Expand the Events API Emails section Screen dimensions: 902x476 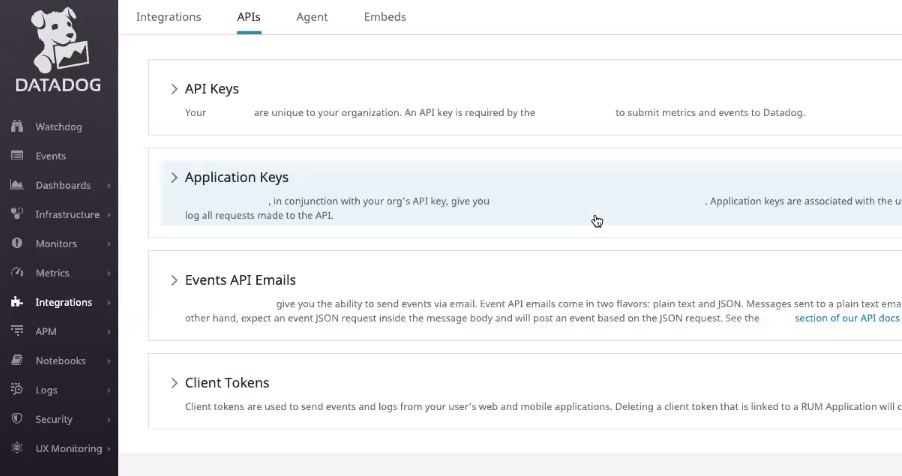point(174,280)
